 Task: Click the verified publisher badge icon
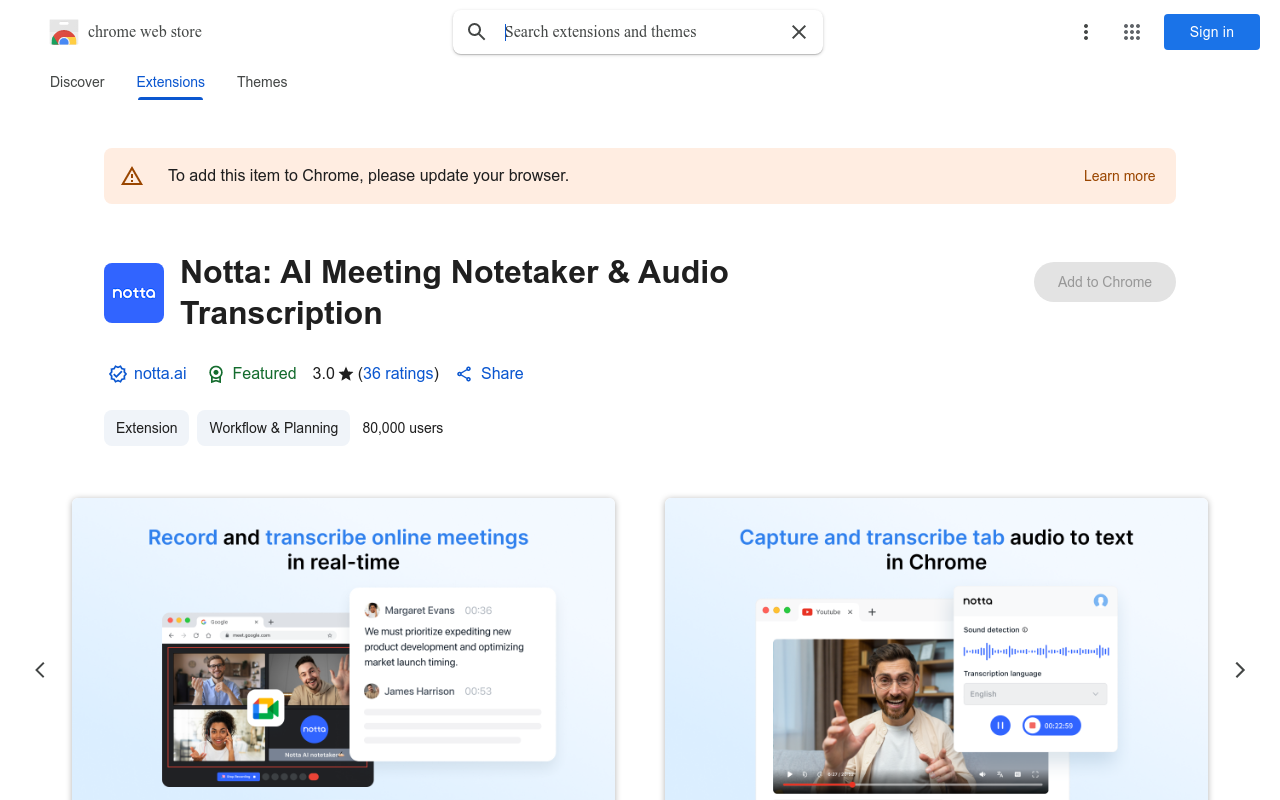[x=118, y=374]
